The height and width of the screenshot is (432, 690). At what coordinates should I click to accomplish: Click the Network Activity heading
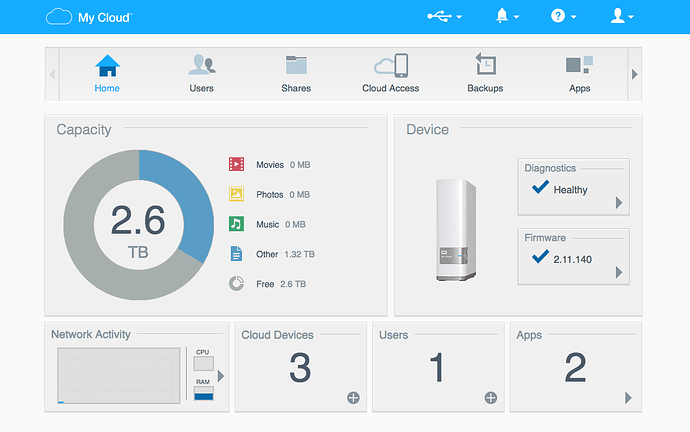click(91, 334)
